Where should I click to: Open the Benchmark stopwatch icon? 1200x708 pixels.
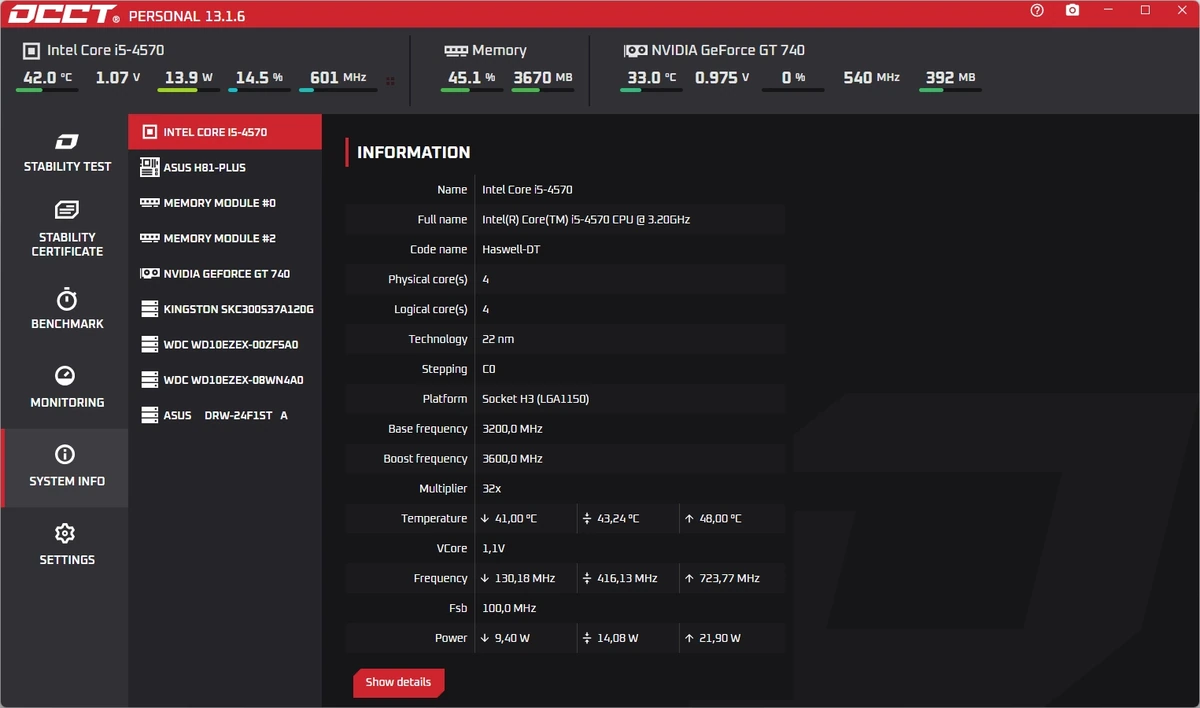pos(67,299)
